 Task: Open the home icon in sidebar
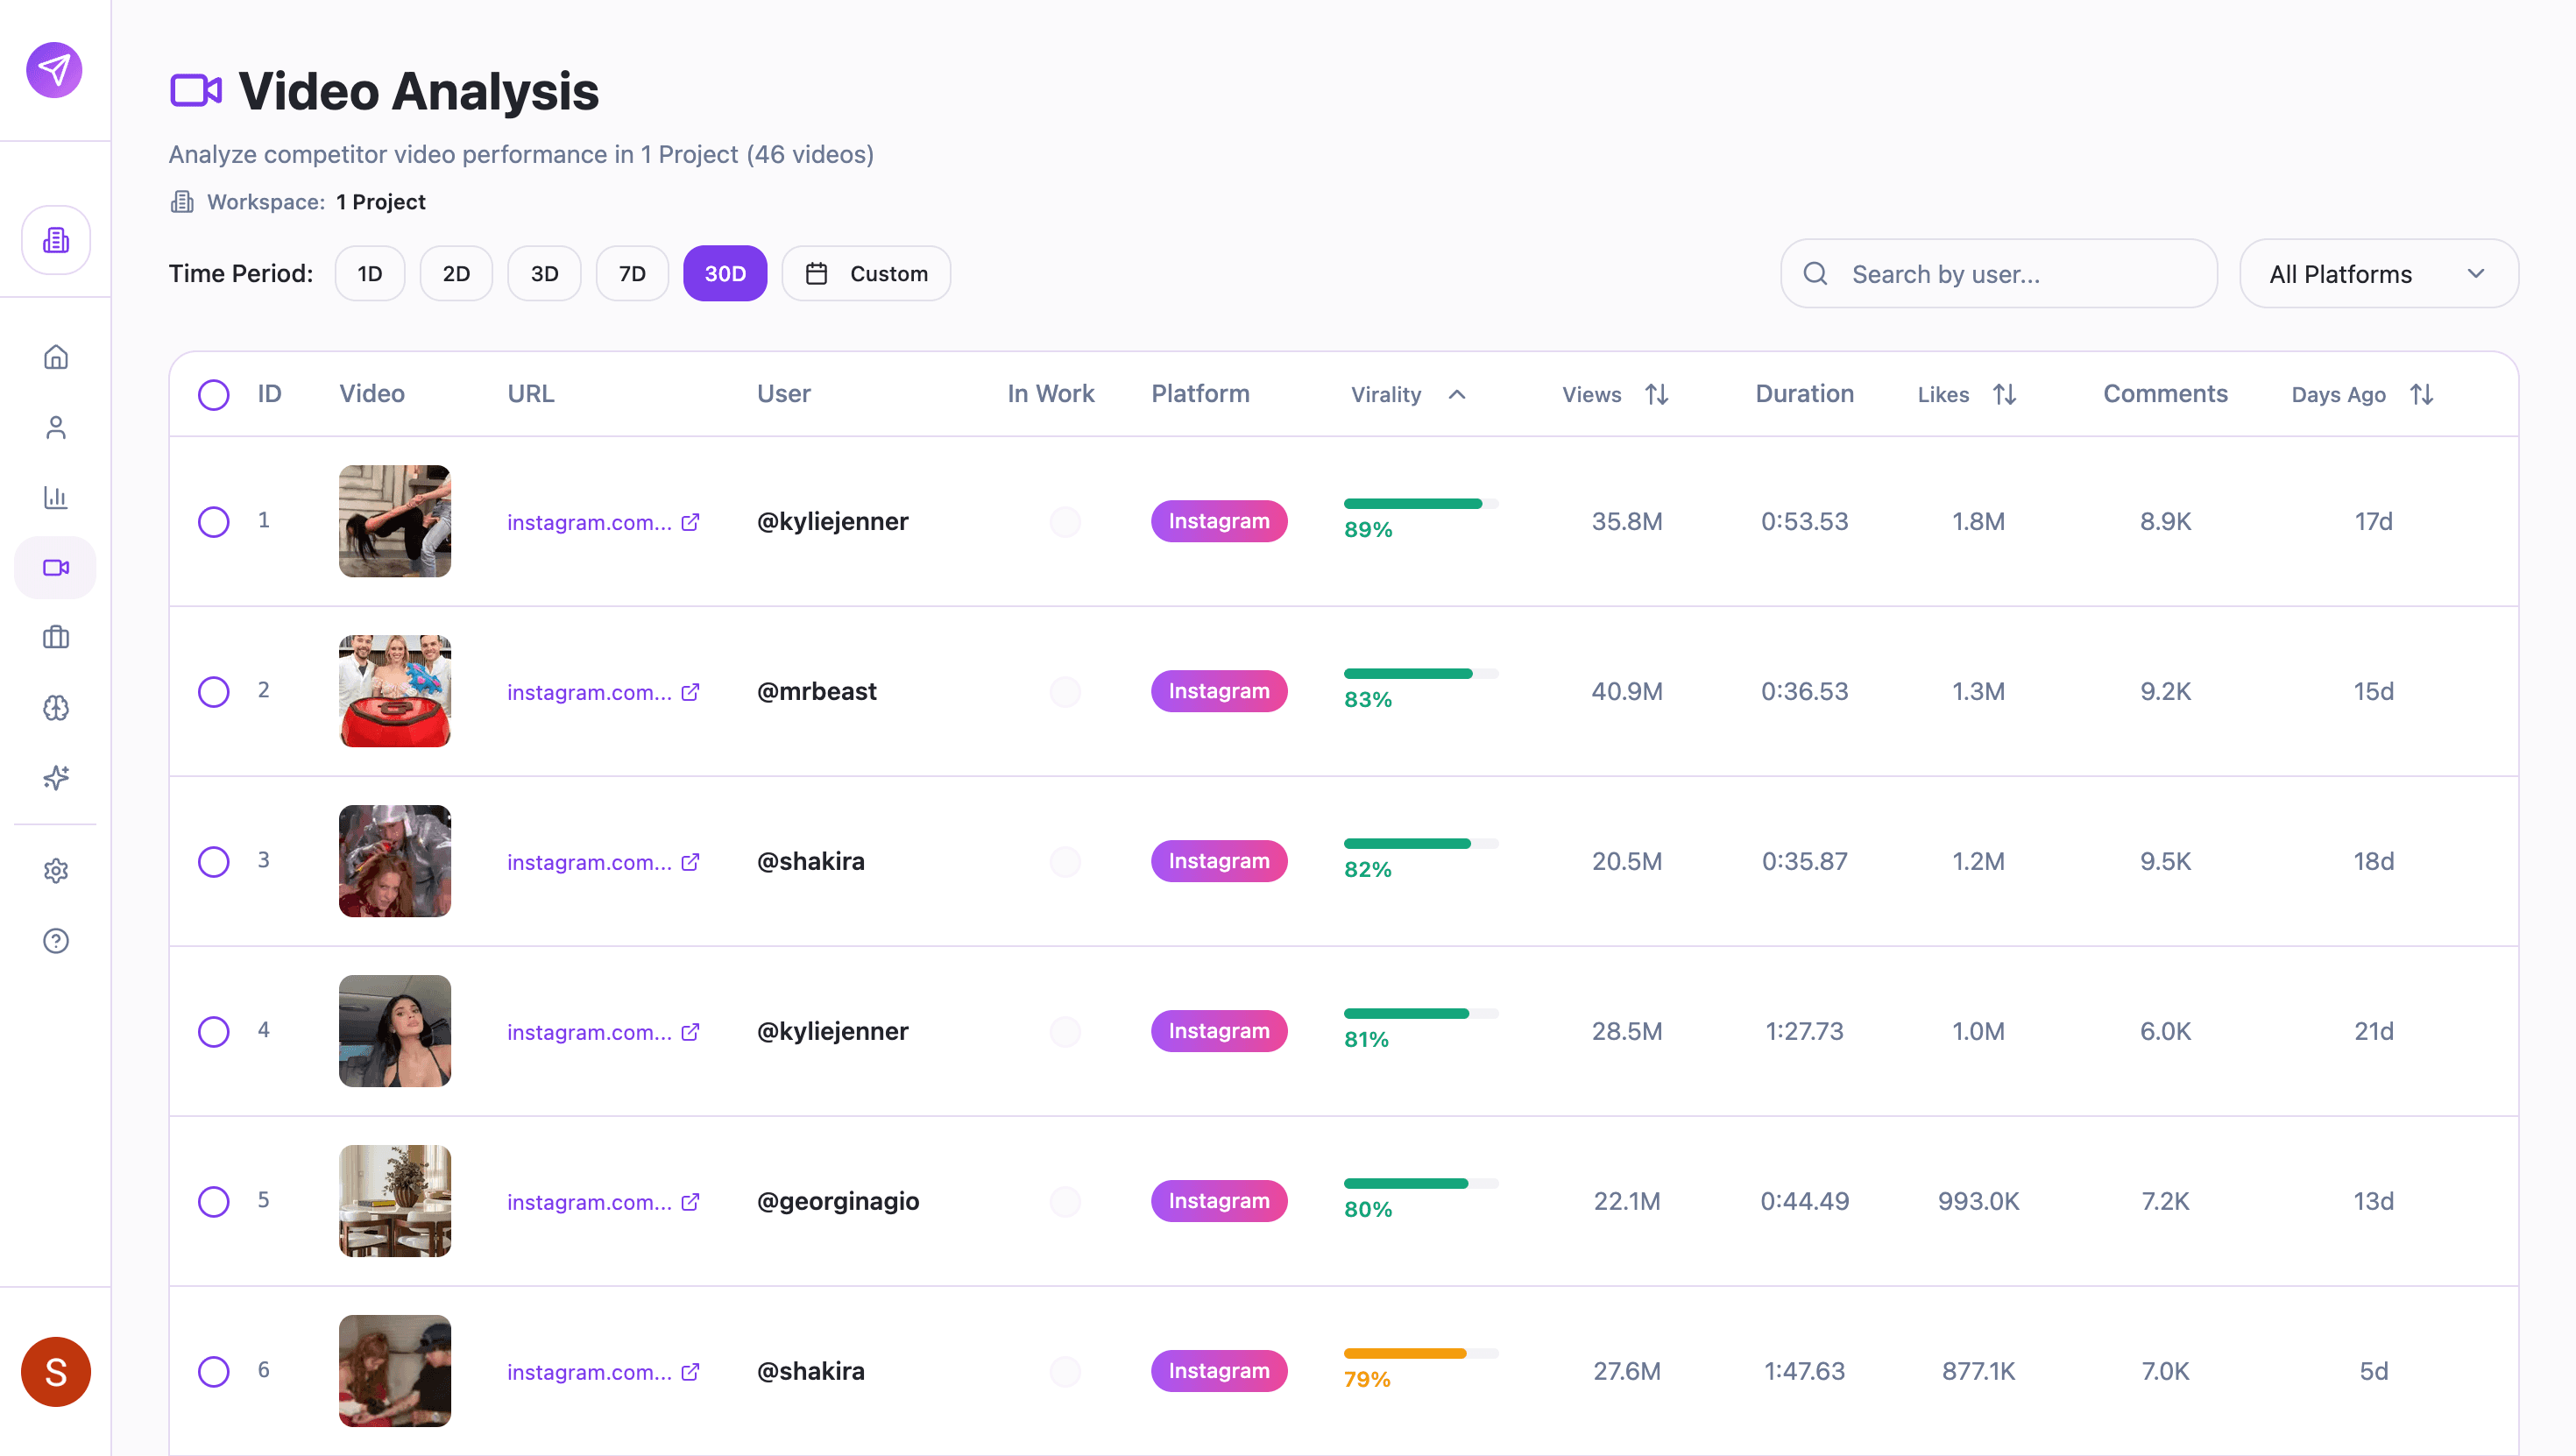coord(56,357)
